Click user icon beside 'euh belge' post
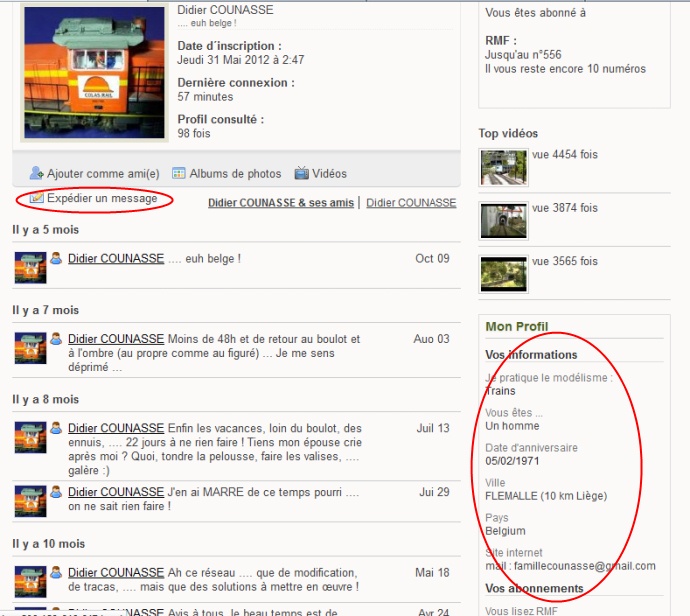The height and width of the screenshot is (616, 690). coord(57,259)
